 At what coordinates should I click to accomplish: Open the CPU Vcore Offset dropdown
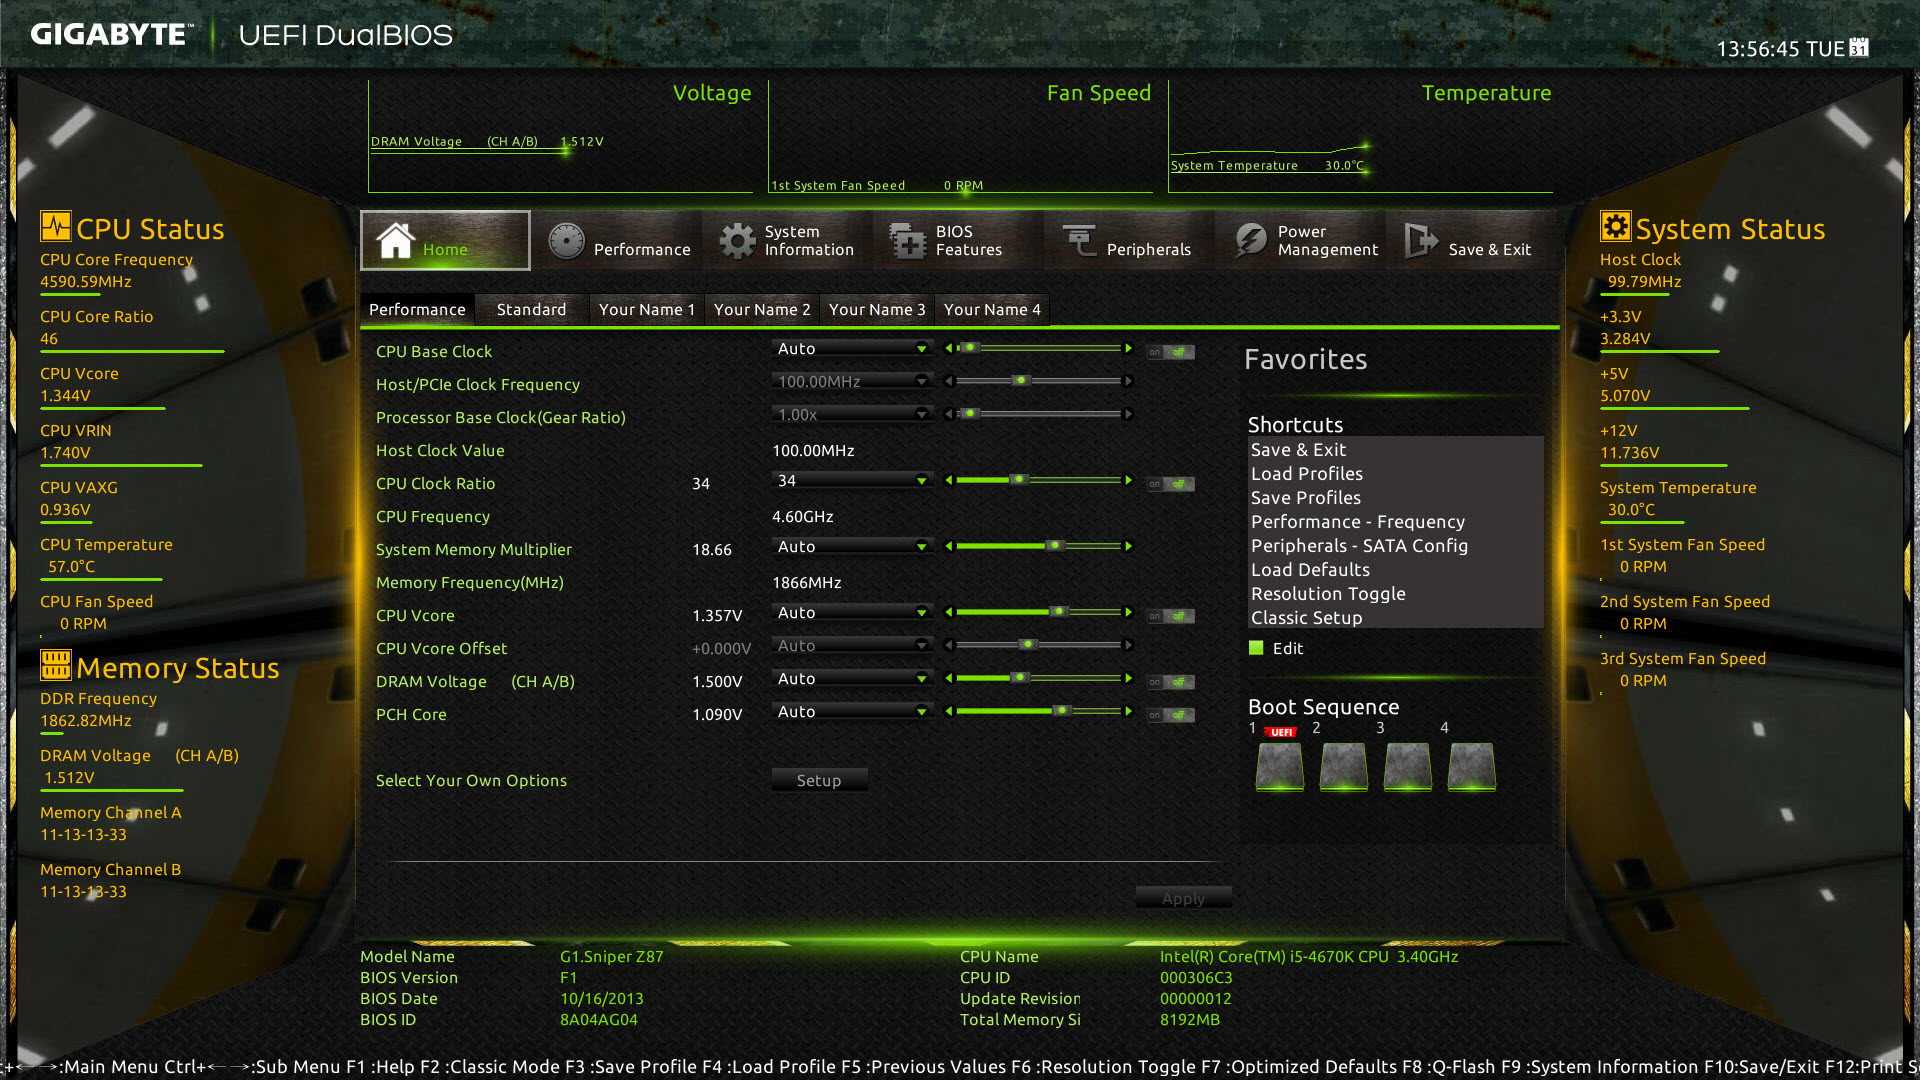pyautogui.click(x=852, y=645)
